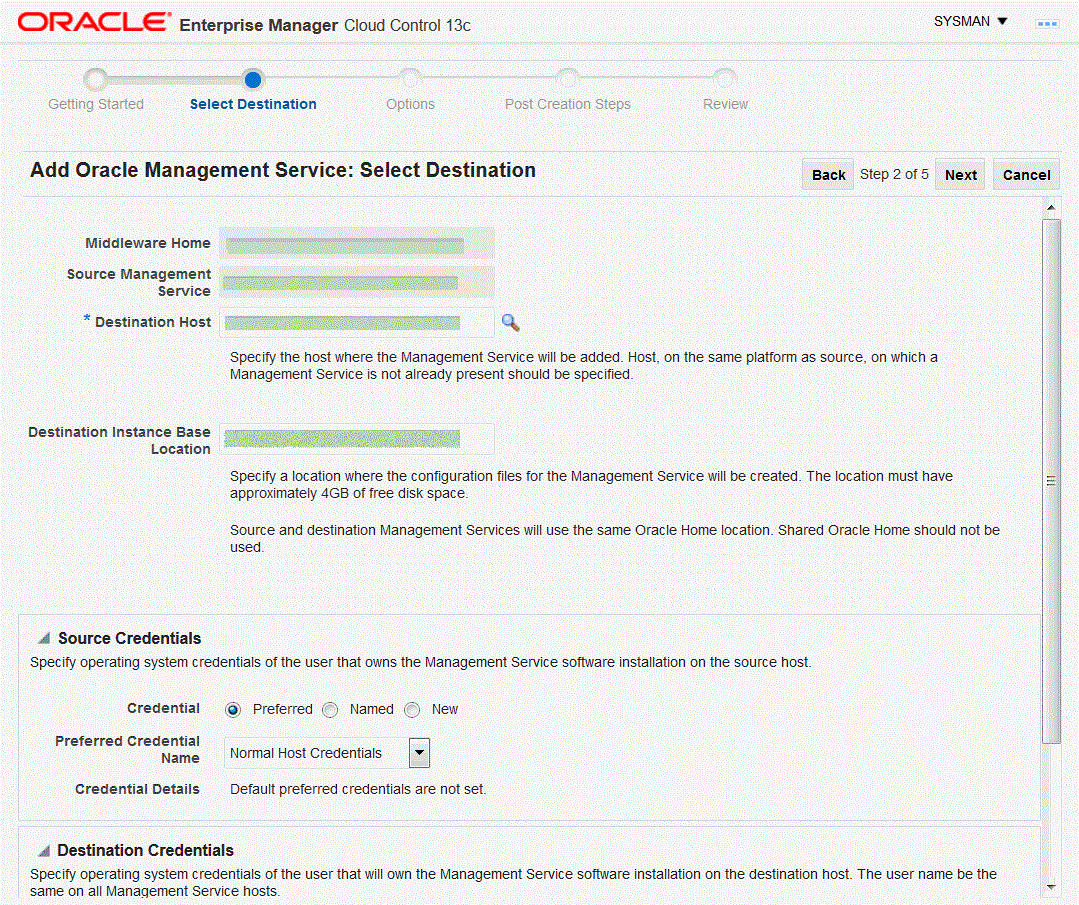Click the Select Destination step
The width and height of the screenshot is (1079, 905).
pyautogui.click(x=253, y=104)
